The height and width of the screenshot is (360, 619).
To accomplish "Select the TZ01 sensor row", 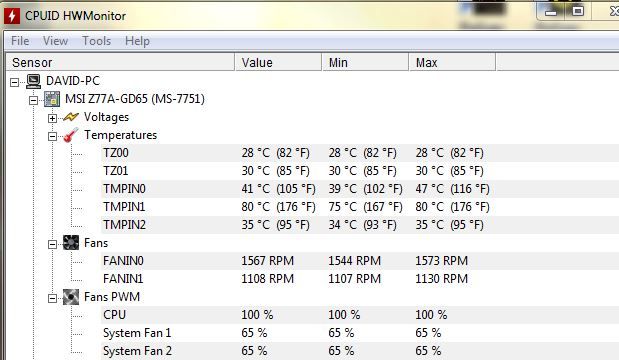I will pos(360,171).
